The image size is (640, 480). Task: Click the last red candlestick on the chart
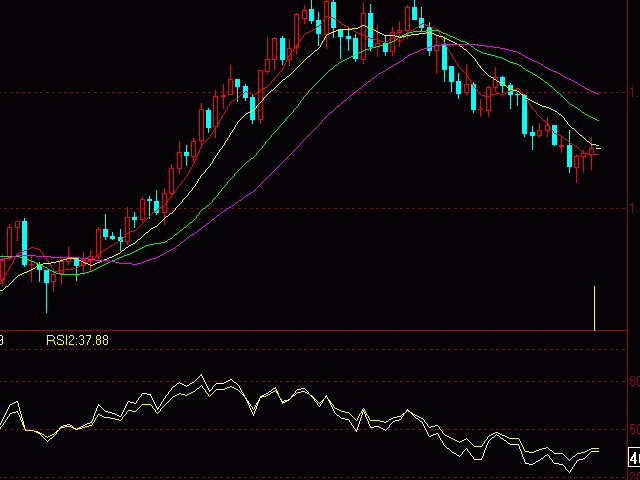[591, 153]
